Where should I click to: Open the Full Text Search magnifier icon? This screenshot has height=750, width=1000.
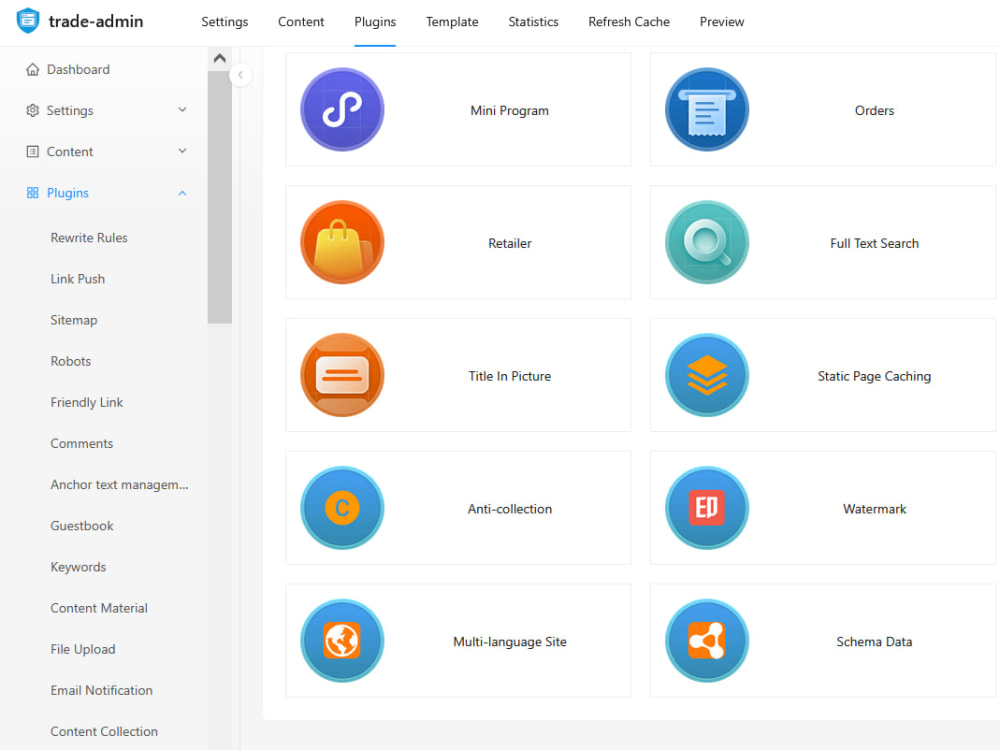(x=707, y=242)
